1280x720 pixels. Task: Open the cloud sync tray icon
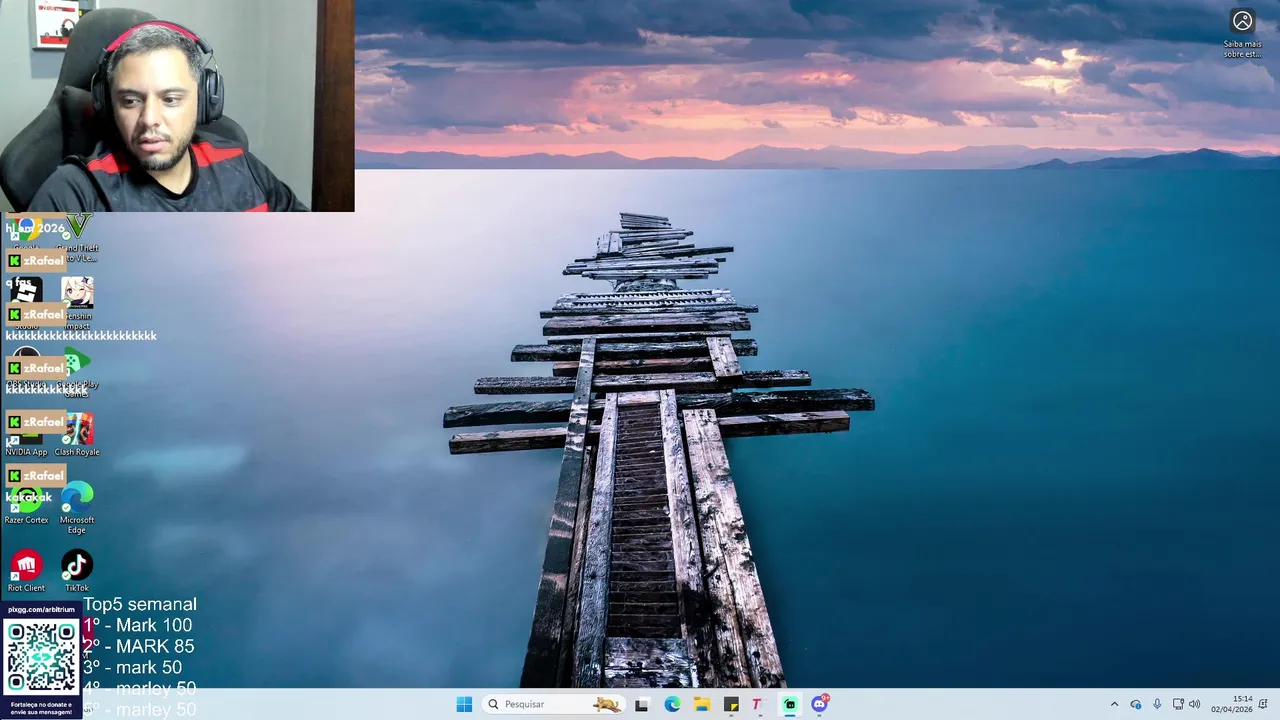coord(1135,704)
